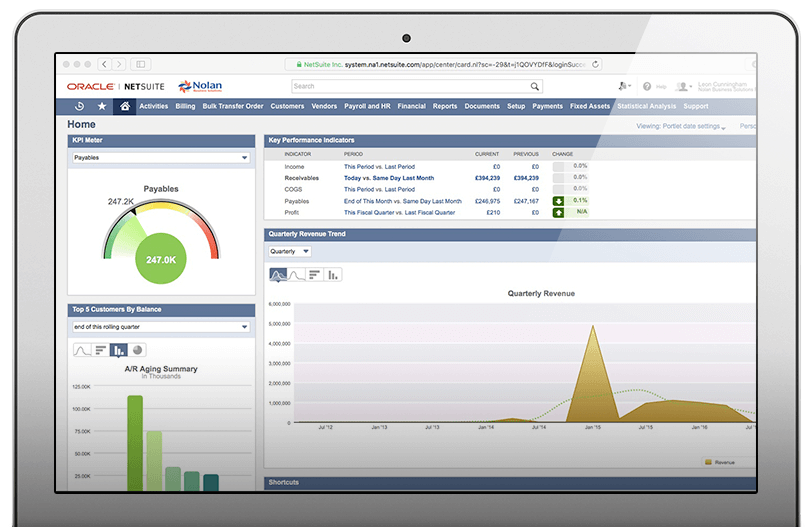Click the green Payables gauge value circle
The image size is (806, 527).
coord(161,259)
